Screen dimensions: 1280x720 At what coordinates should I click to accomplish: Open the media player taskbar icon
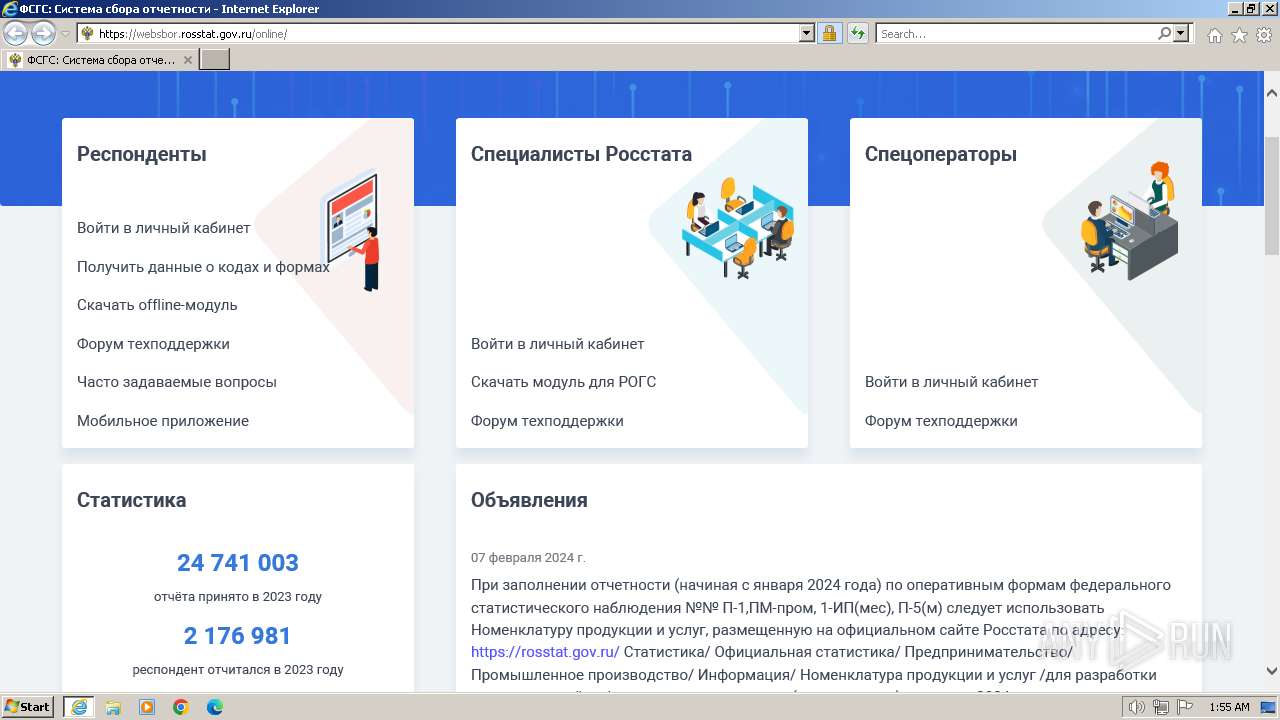click(147, 707)
